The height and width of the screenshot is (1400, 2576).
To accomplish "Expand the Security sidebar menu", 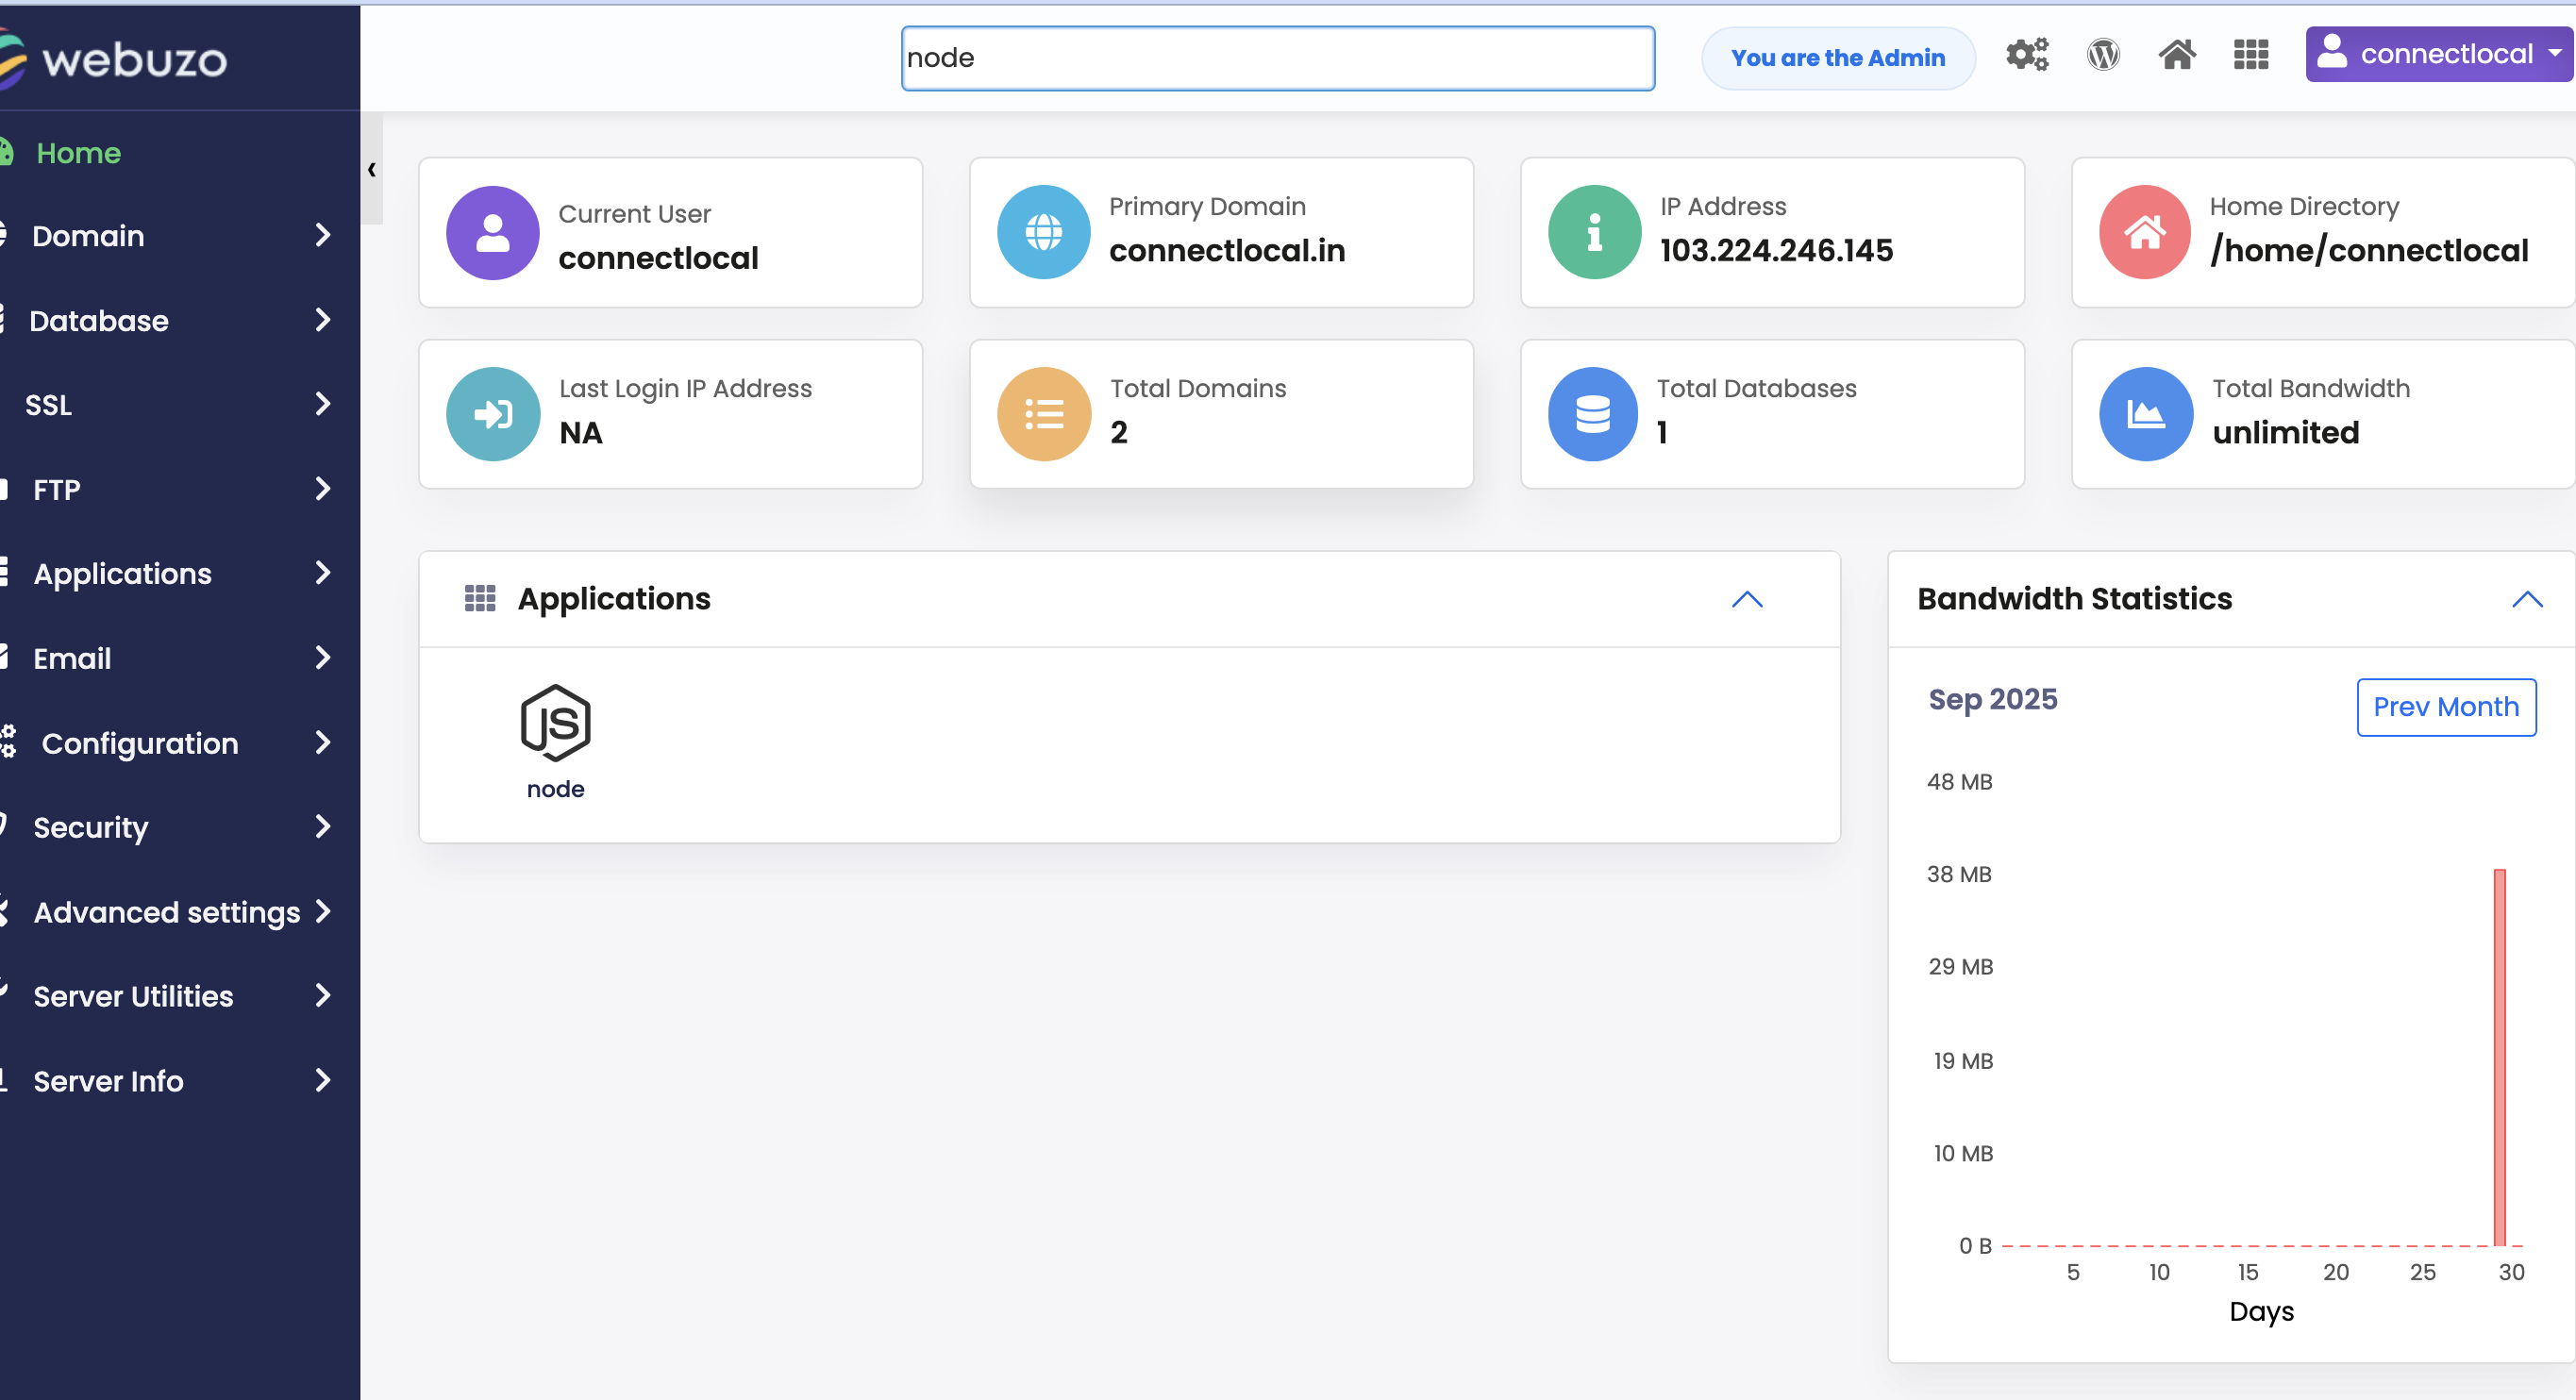I will [180, 827].
